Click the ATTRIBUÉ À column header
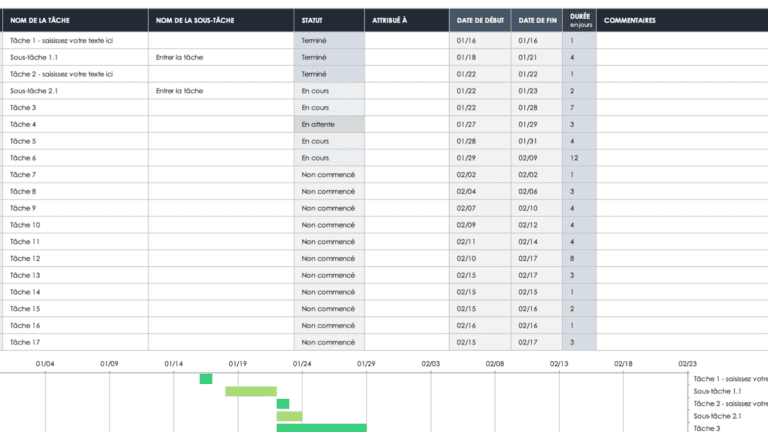 click(x=407, y=20)
